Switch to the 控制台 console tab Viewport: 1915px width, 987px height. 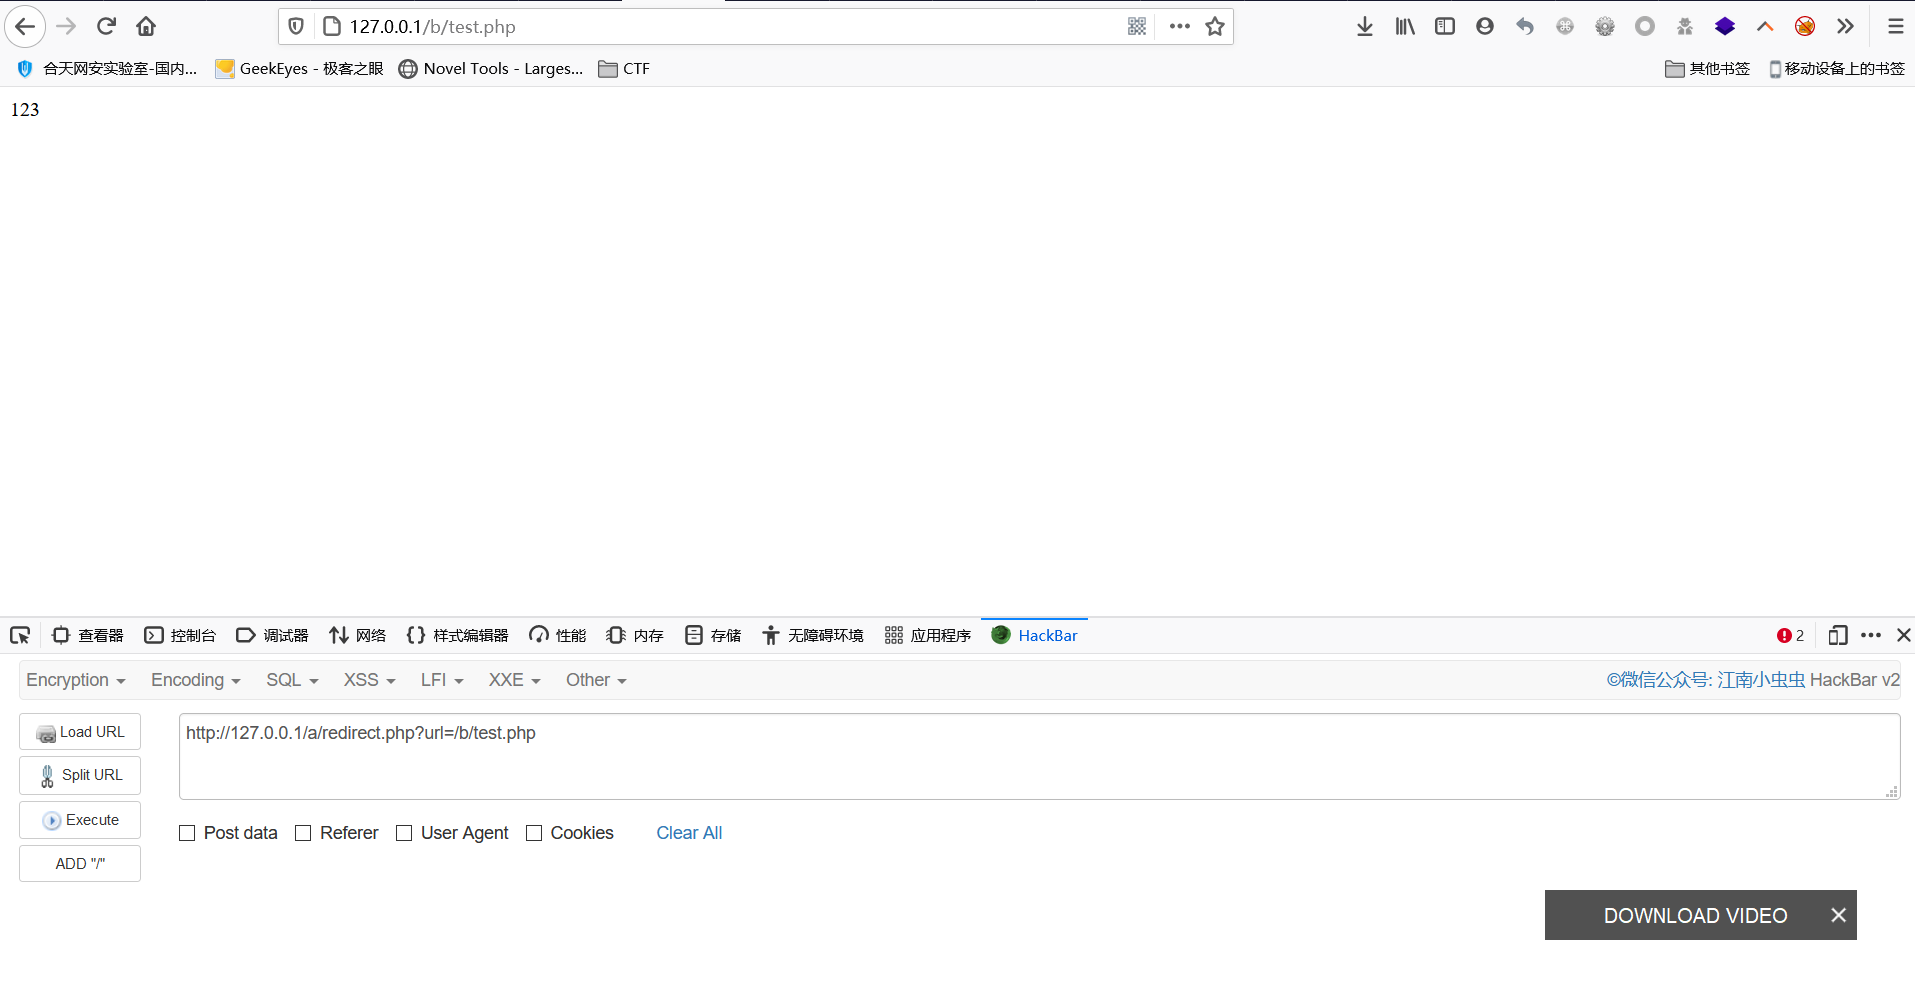tap(180, 635)
